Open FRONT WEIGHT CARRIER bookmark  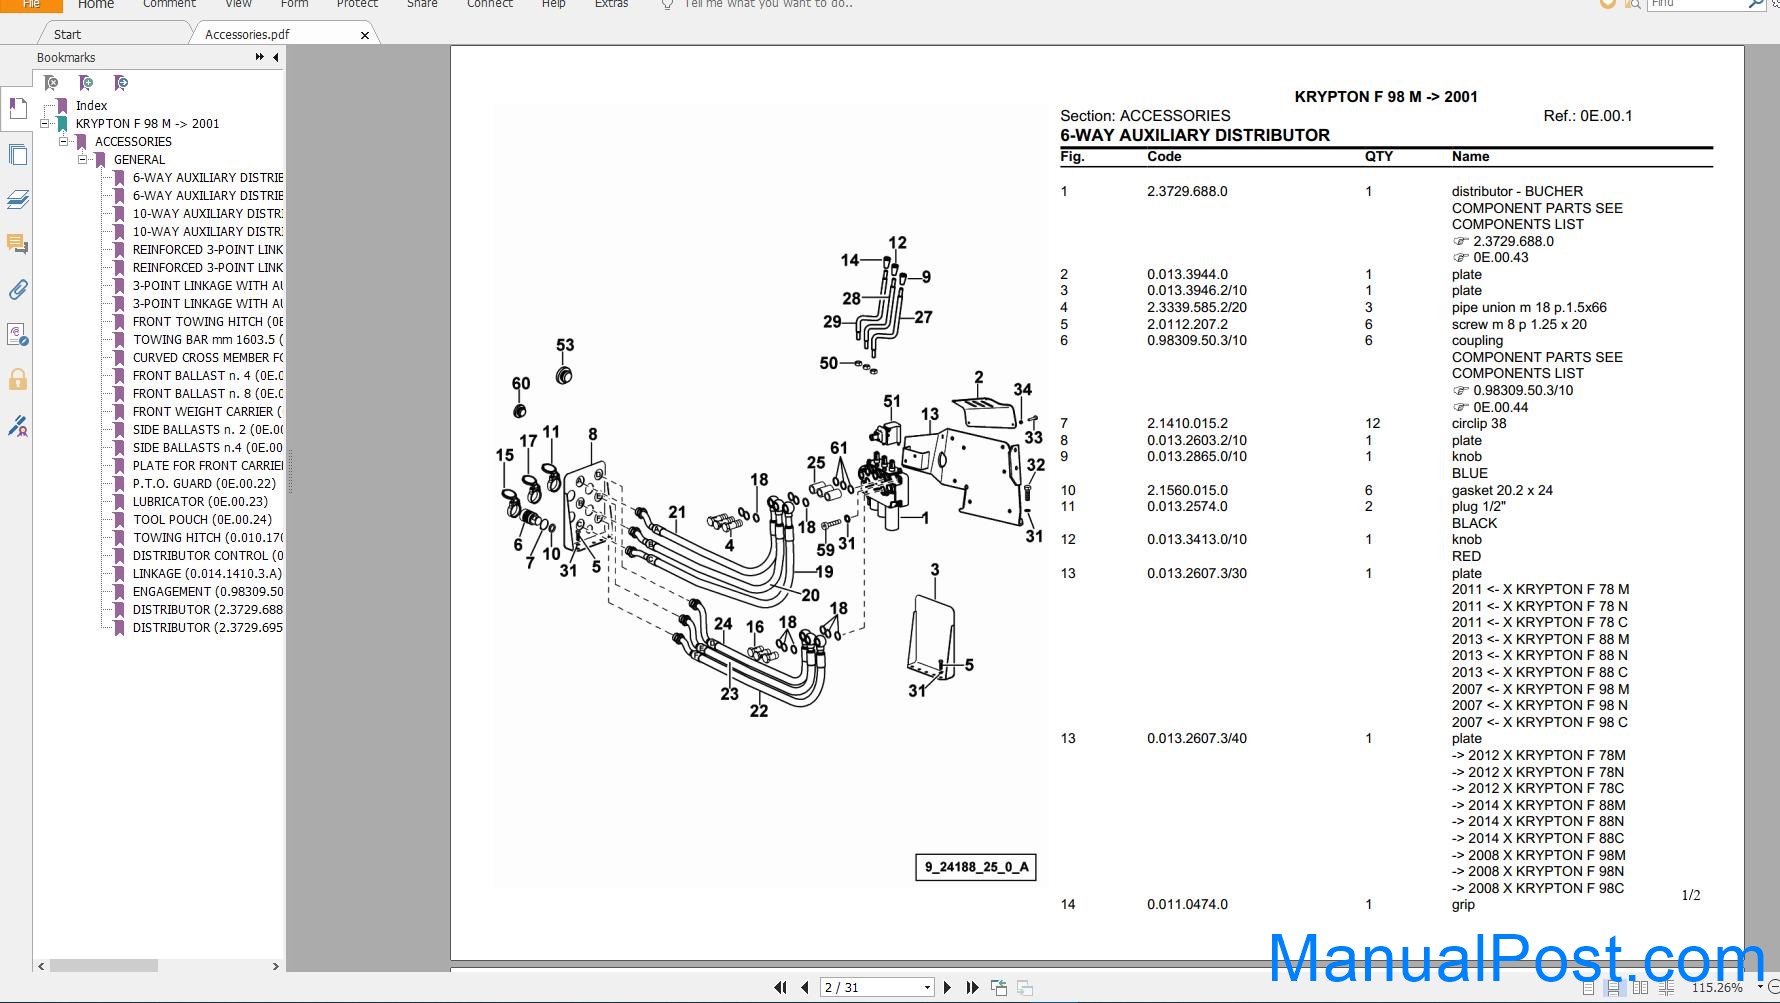(x=208, y=412)
